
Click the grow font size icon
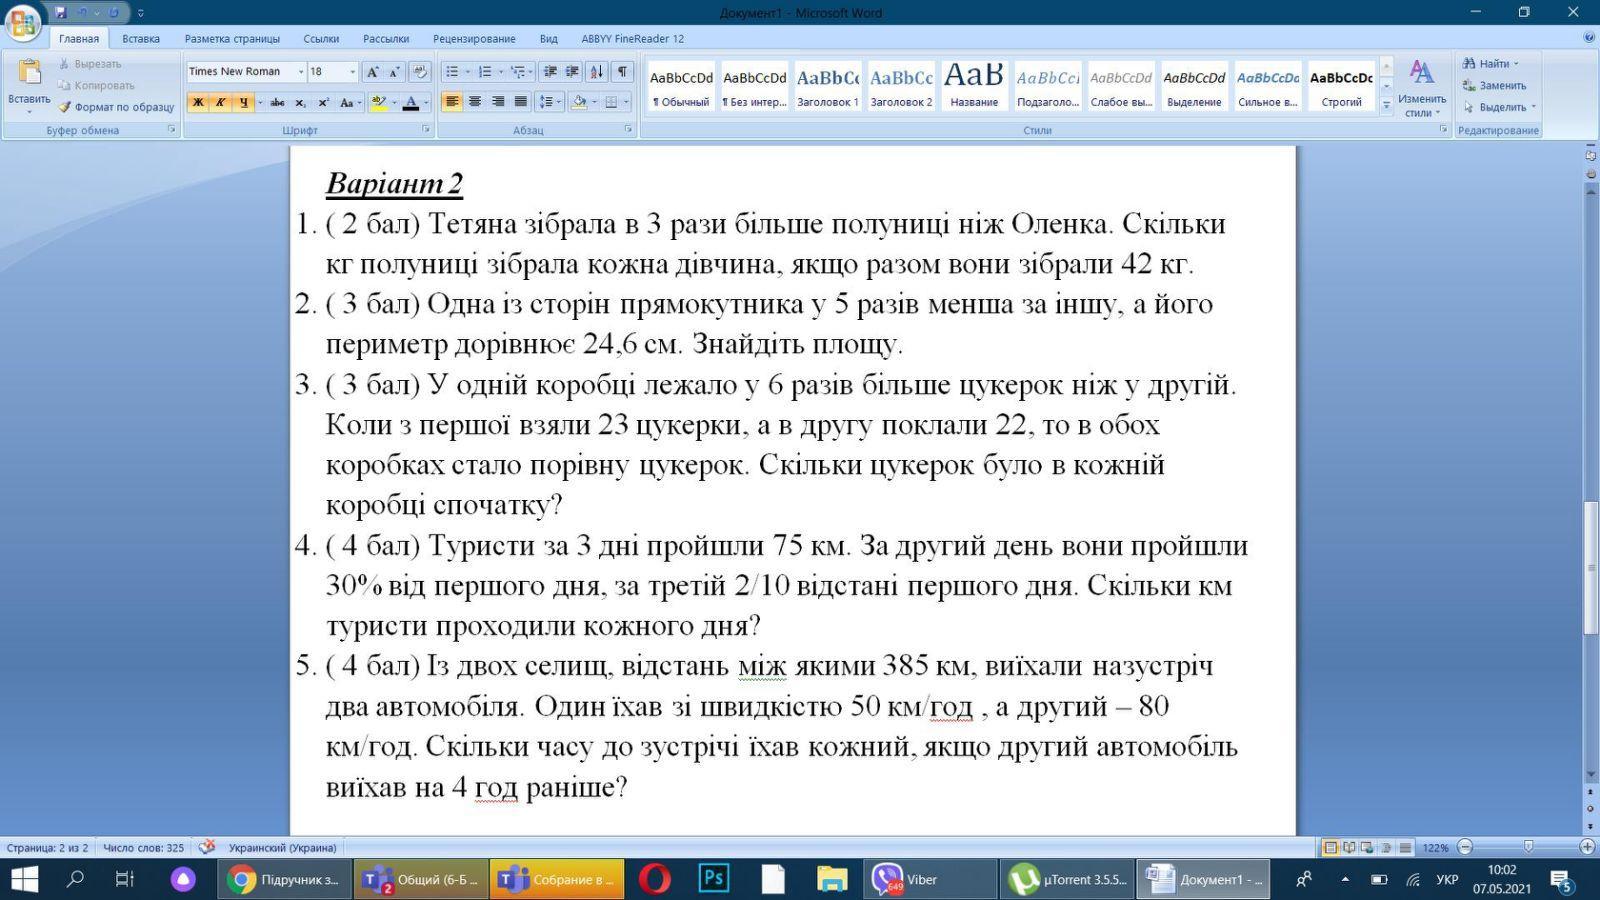pos(372,72)
